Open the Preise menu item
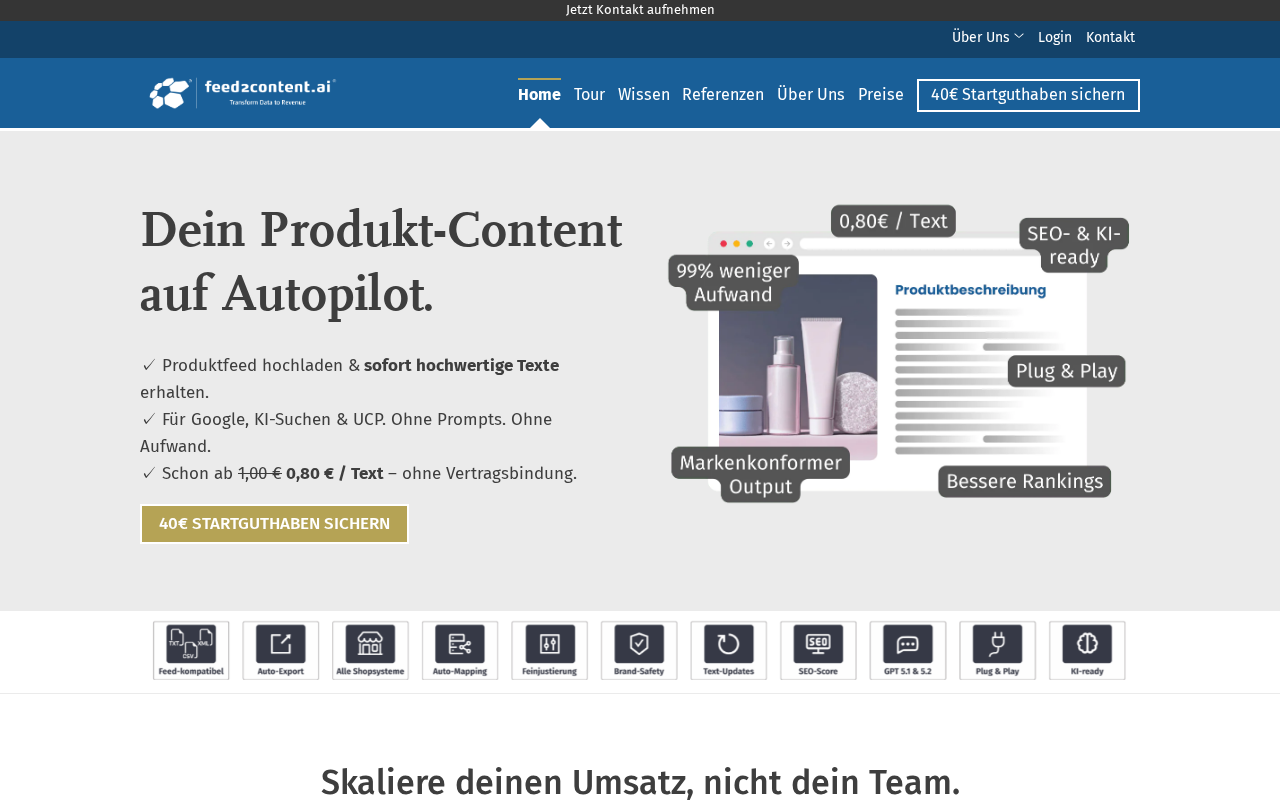Image resolution: width=1280 pixels, height=800 pixels. click(881, 94)
